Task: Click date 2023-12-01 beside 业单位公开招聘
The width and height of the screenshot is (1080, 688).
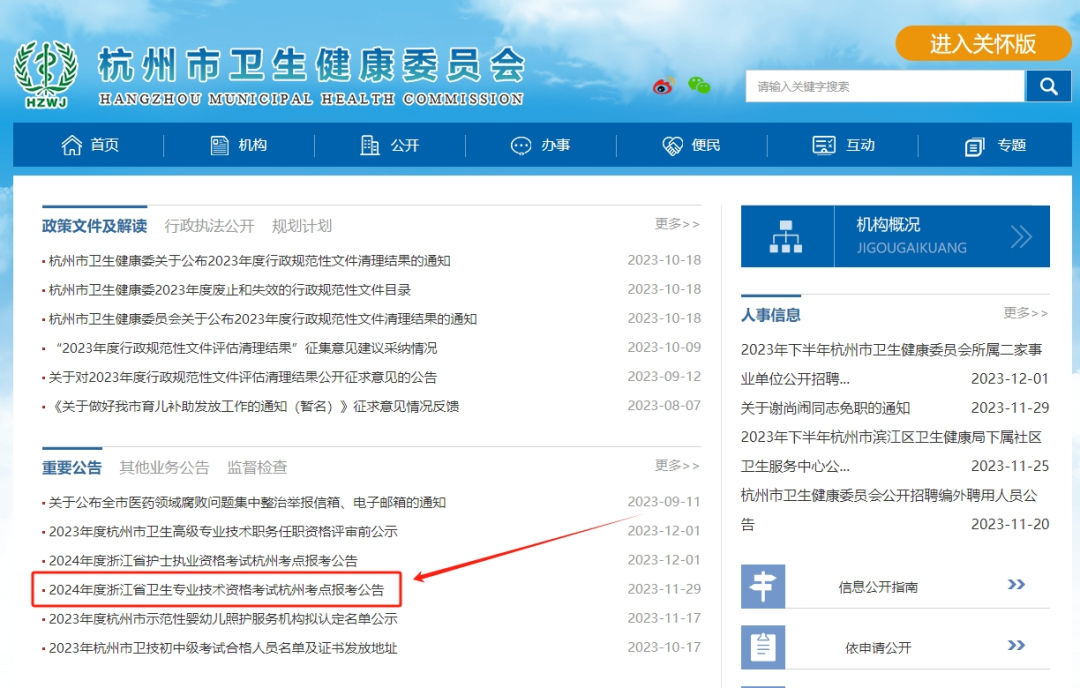Action: (1010, 379)
